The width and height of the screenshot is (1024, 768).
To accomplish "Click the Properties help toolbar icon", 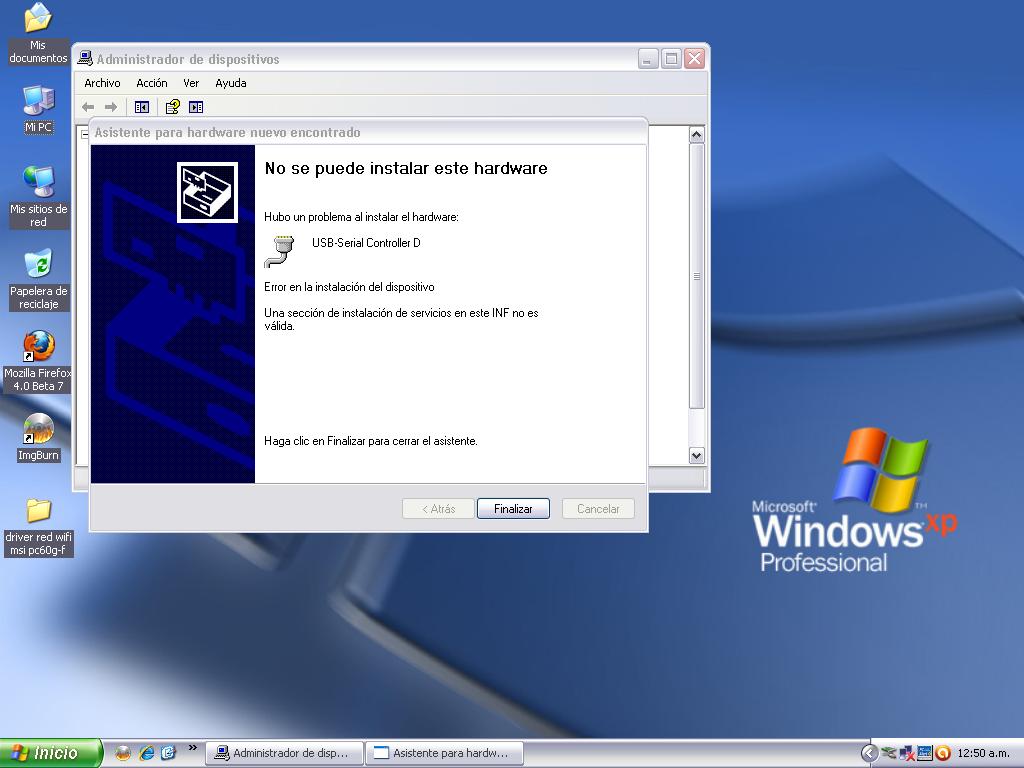I will [x=172, y=107].
